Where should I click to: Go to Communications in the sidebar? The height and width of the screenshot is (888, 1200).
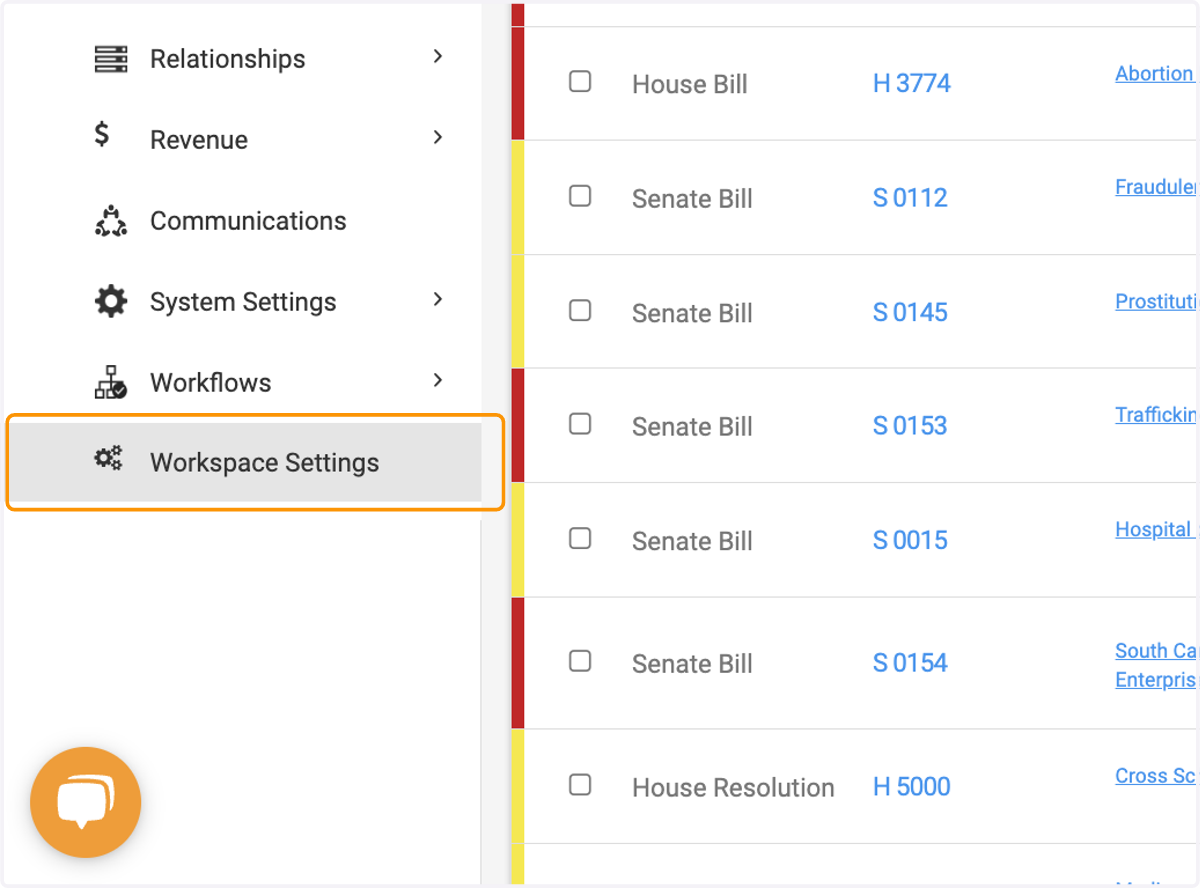click(248, 221)
